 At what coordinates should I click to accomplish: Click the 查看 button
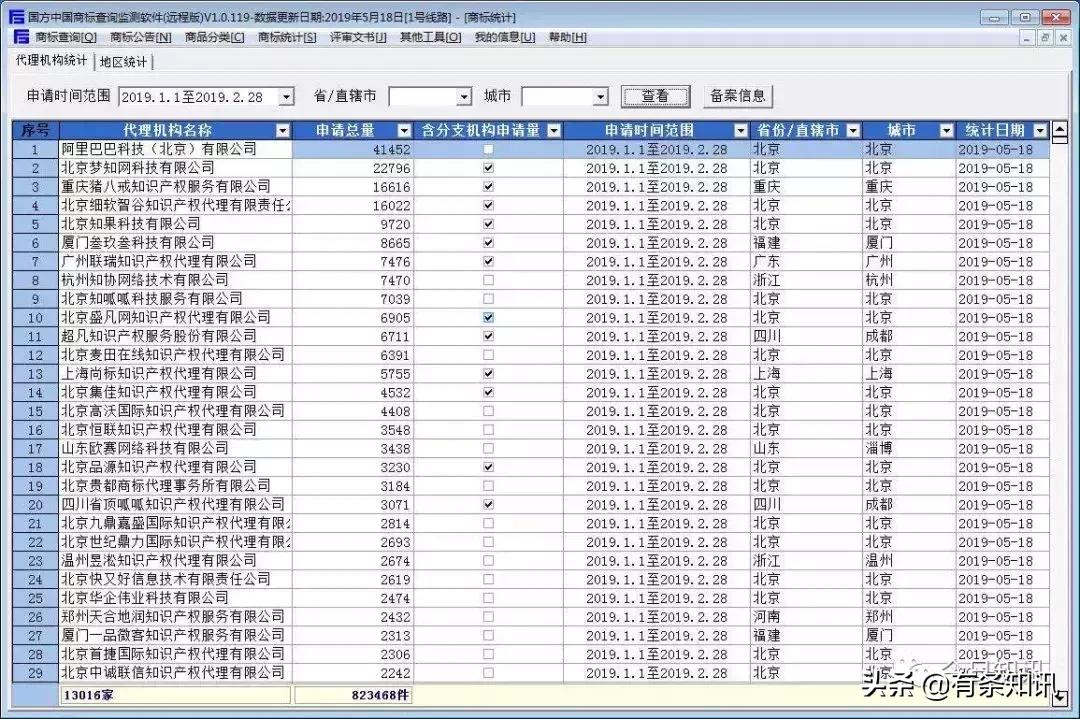tap(656, 96)
